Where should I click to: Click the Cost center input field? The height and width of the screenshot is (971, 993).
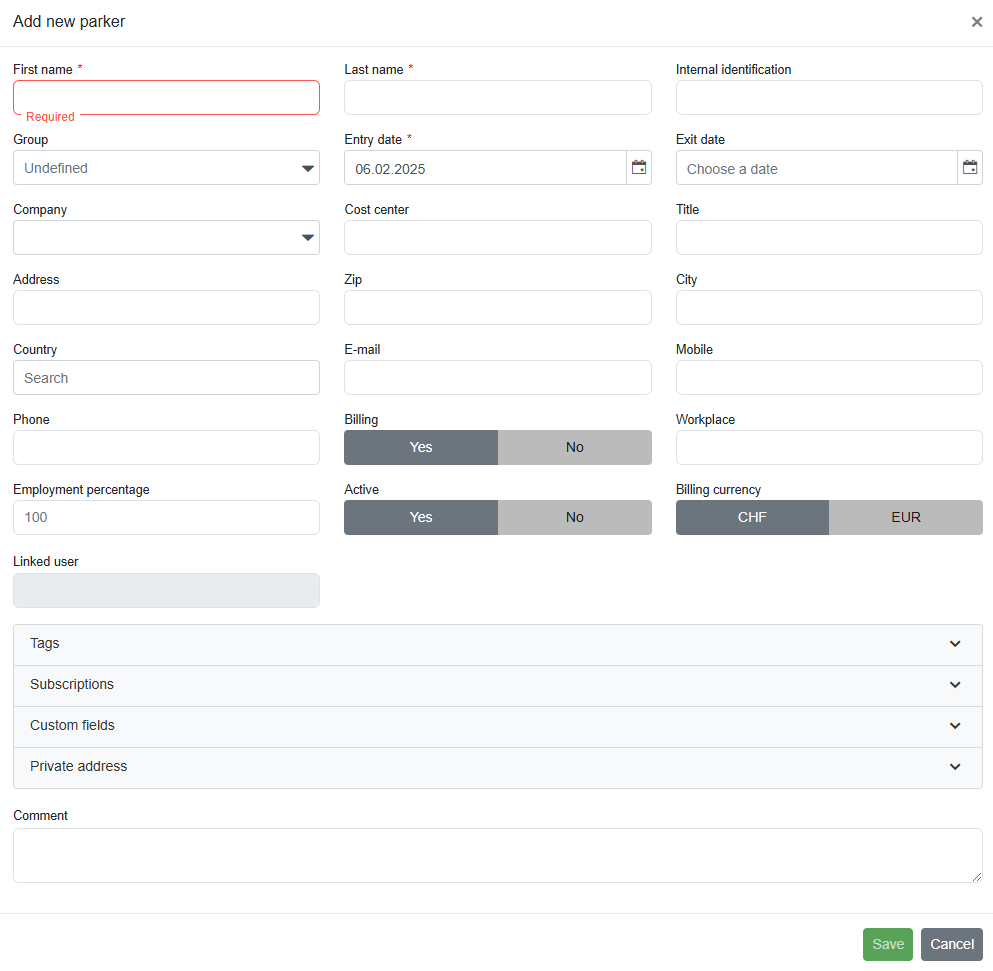click(x=498, y=238)
